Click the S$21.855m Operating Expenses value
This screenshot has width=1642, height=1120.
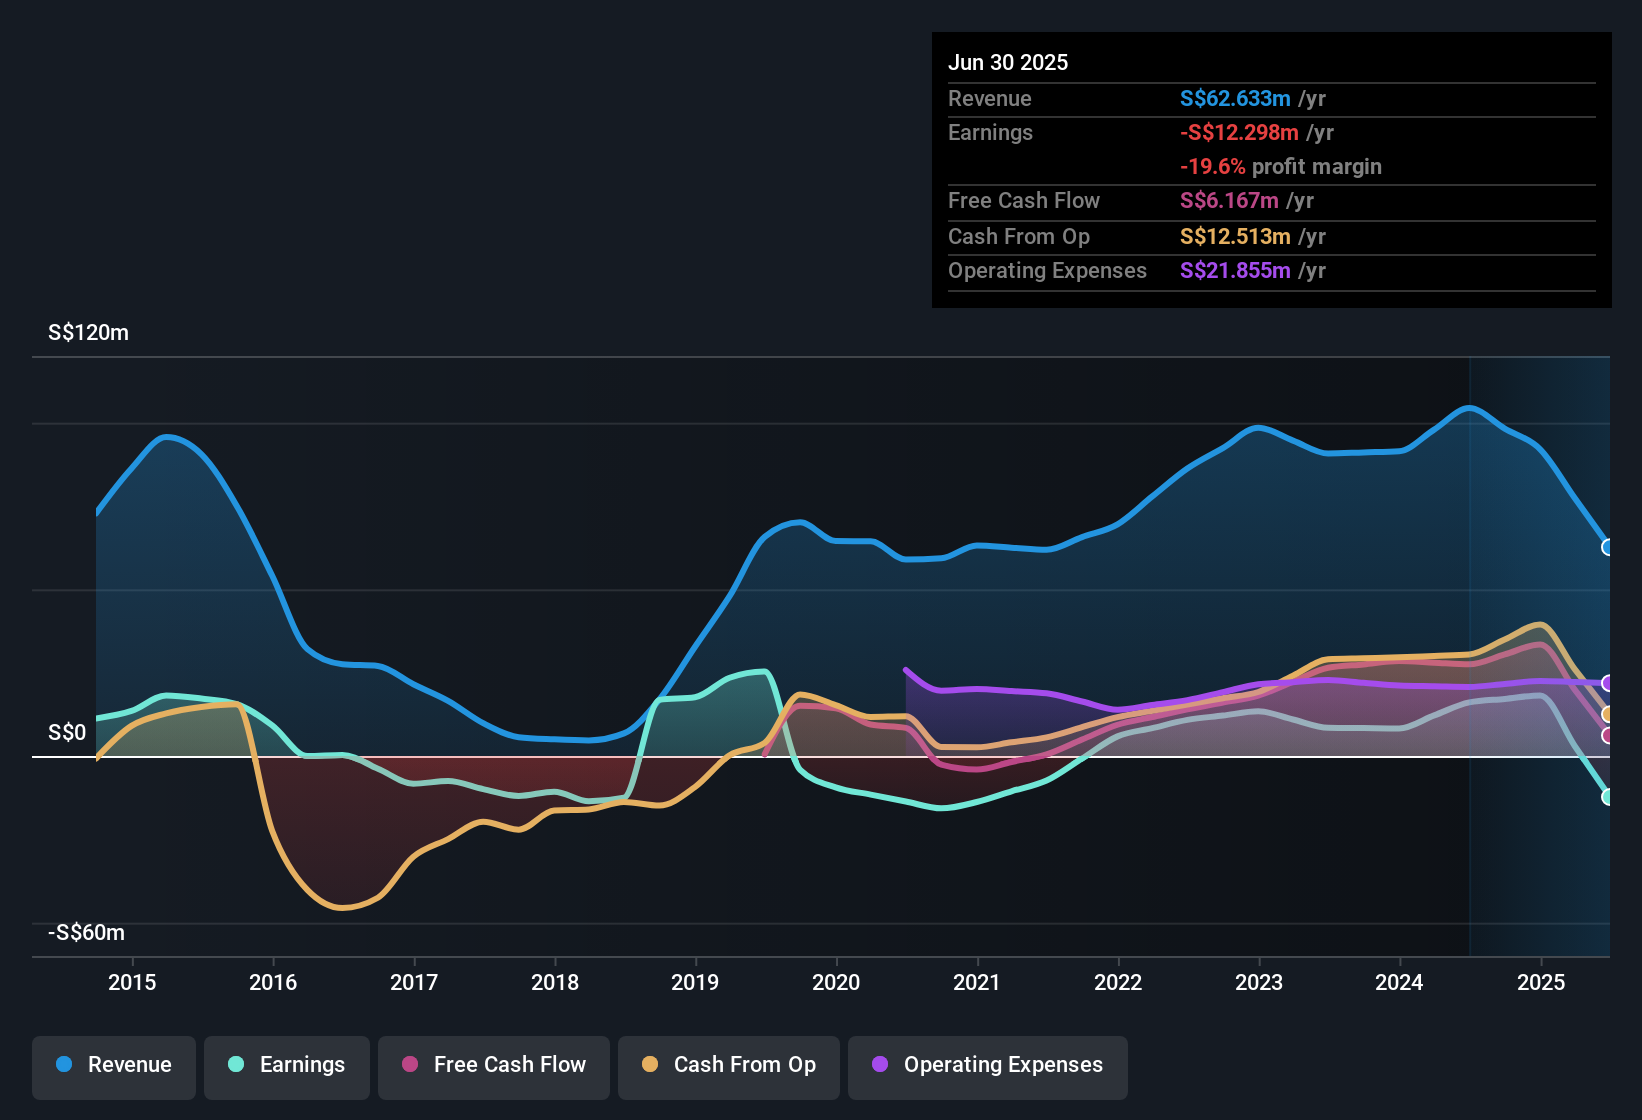(1236, 270)
